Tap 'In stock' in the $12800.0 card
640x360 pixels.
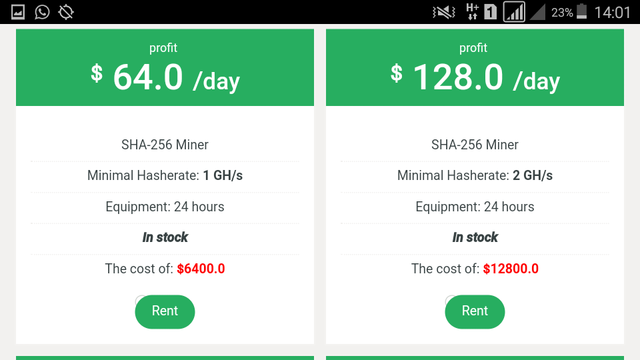pyautogui.click(x=475, y=237)
